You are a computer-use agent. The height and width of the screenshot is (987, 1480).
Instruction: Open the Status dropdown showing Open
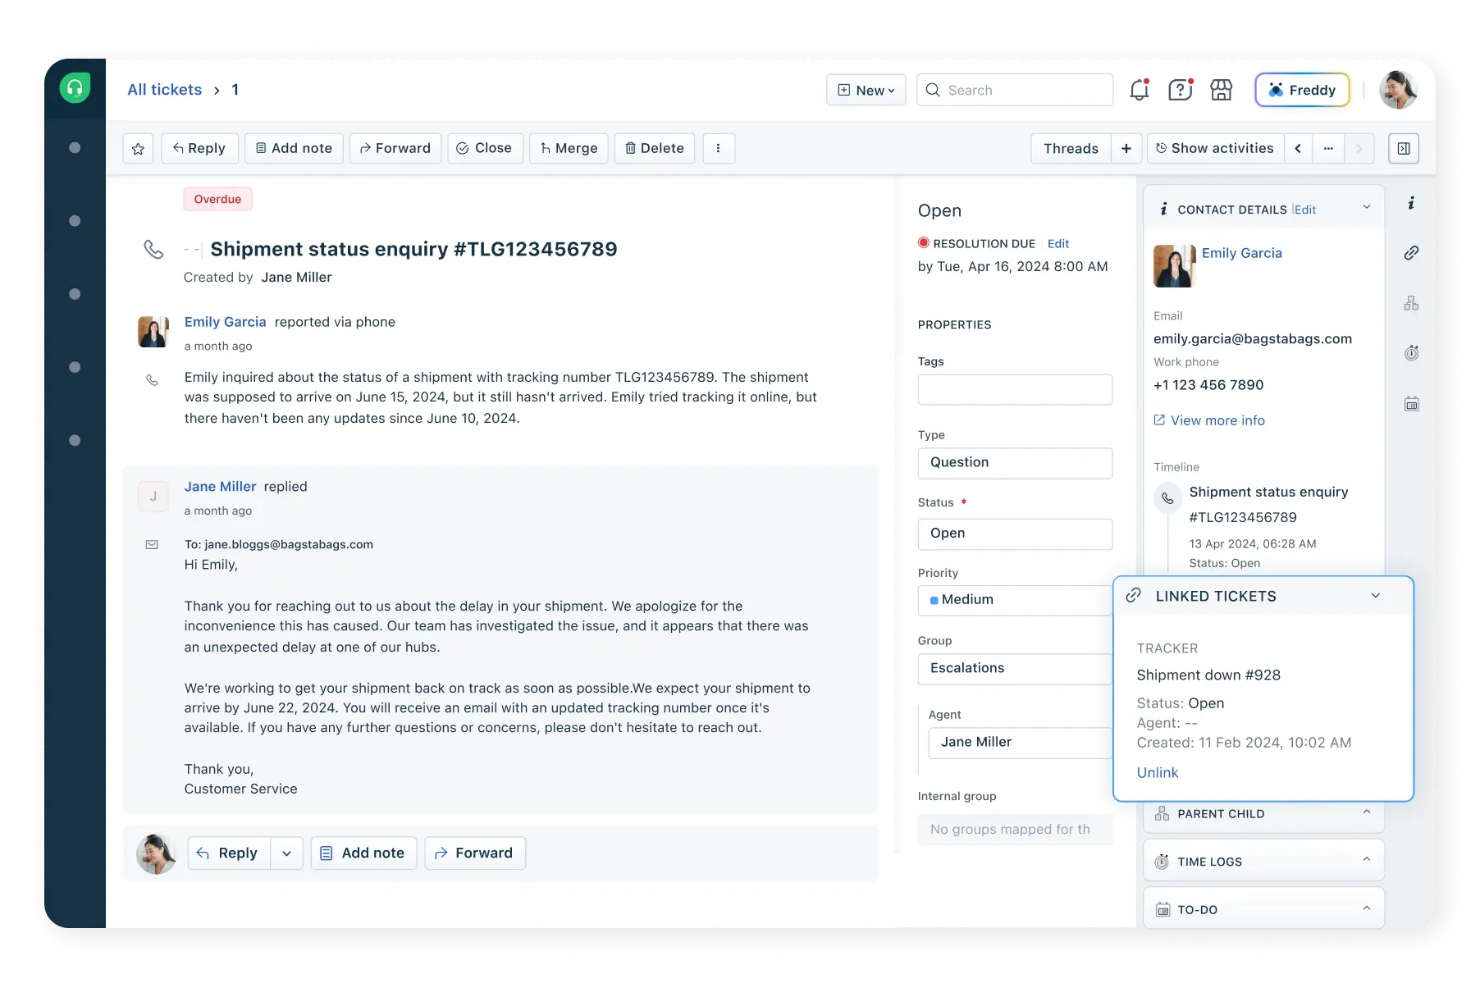tap(1015, 533)
